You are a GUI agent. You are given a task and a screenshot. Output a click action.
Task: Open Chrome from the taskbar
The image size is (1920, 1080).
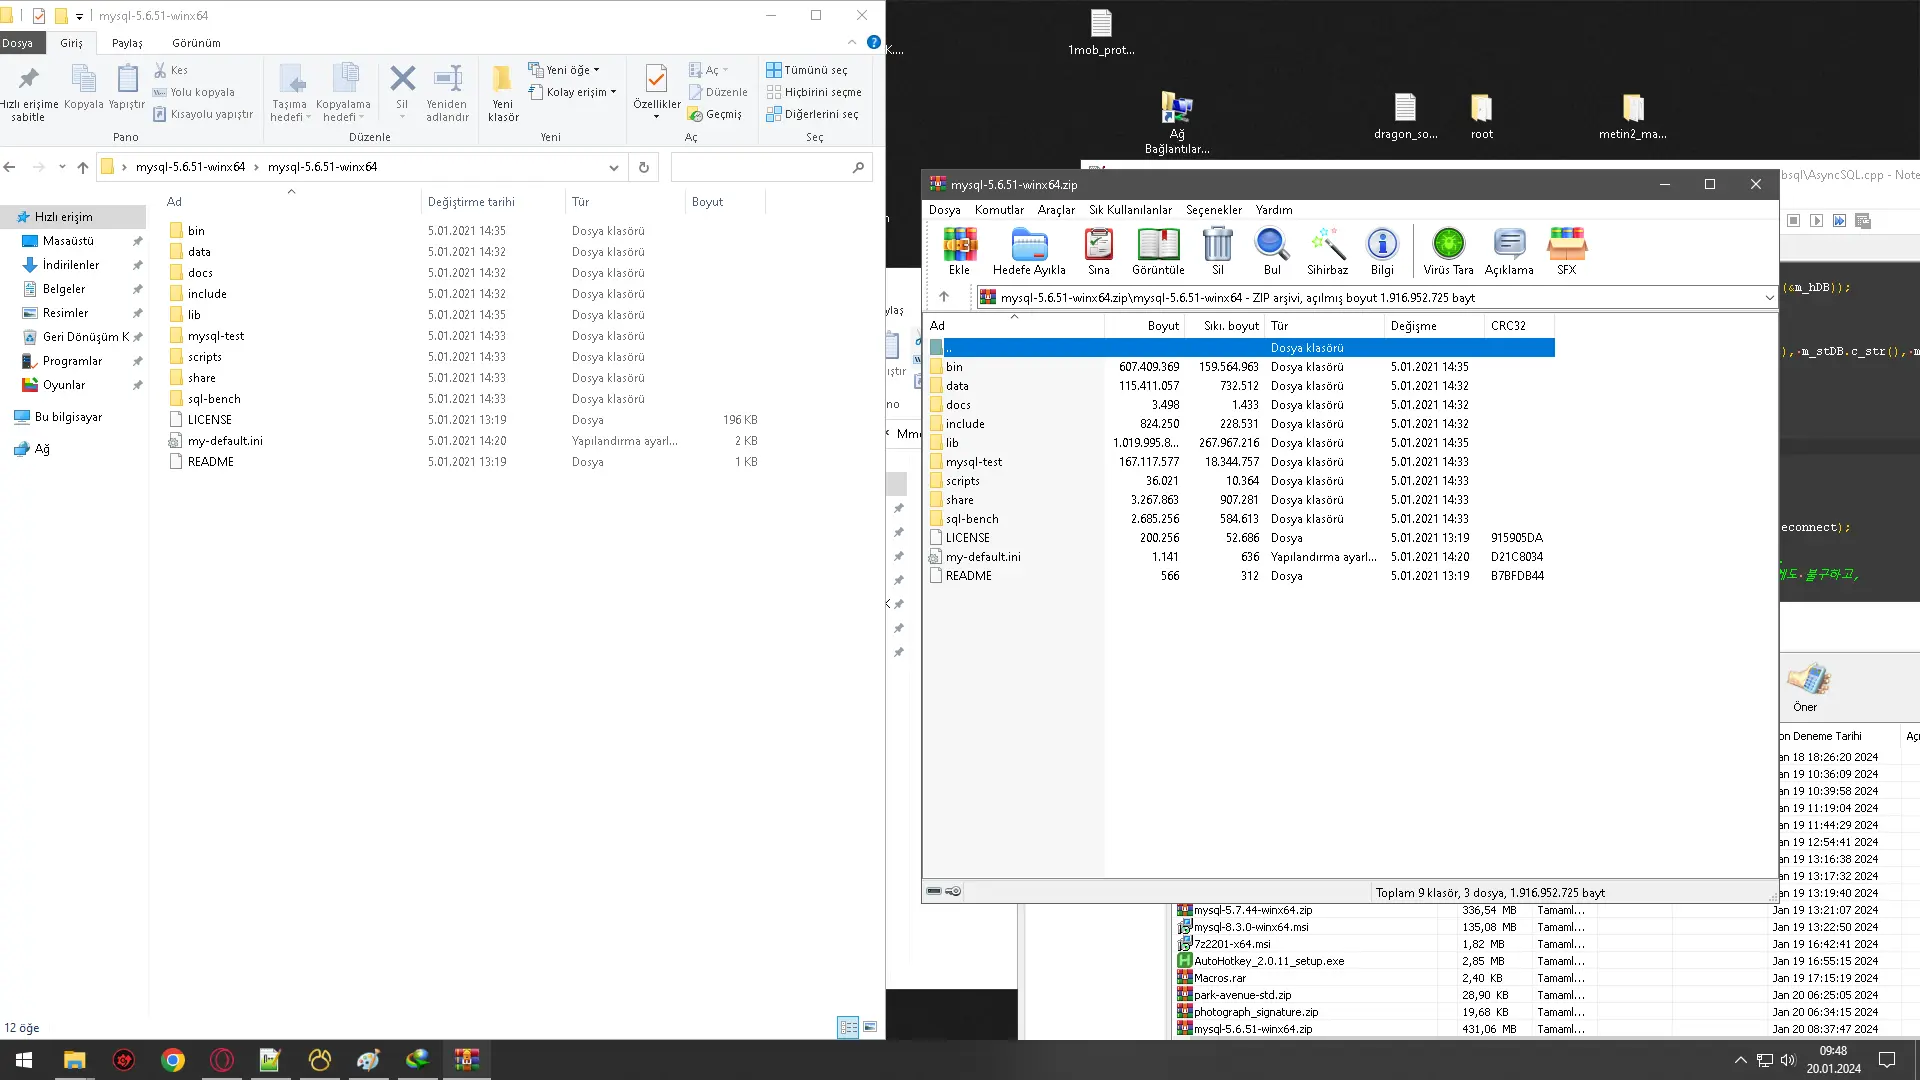coord(173,1060)
